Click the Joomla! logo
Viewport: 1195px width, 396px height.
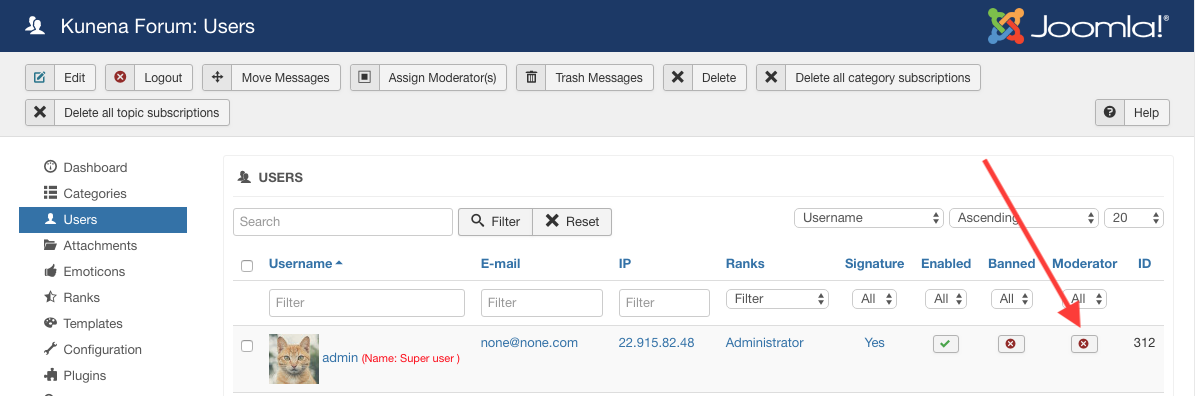pos(1077,27)
